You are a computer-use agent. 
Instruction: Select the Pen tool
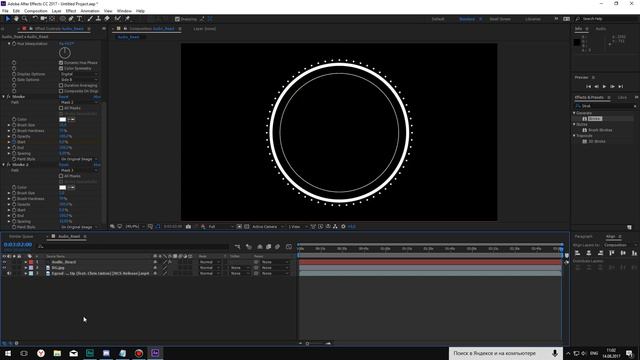point(71,19)
